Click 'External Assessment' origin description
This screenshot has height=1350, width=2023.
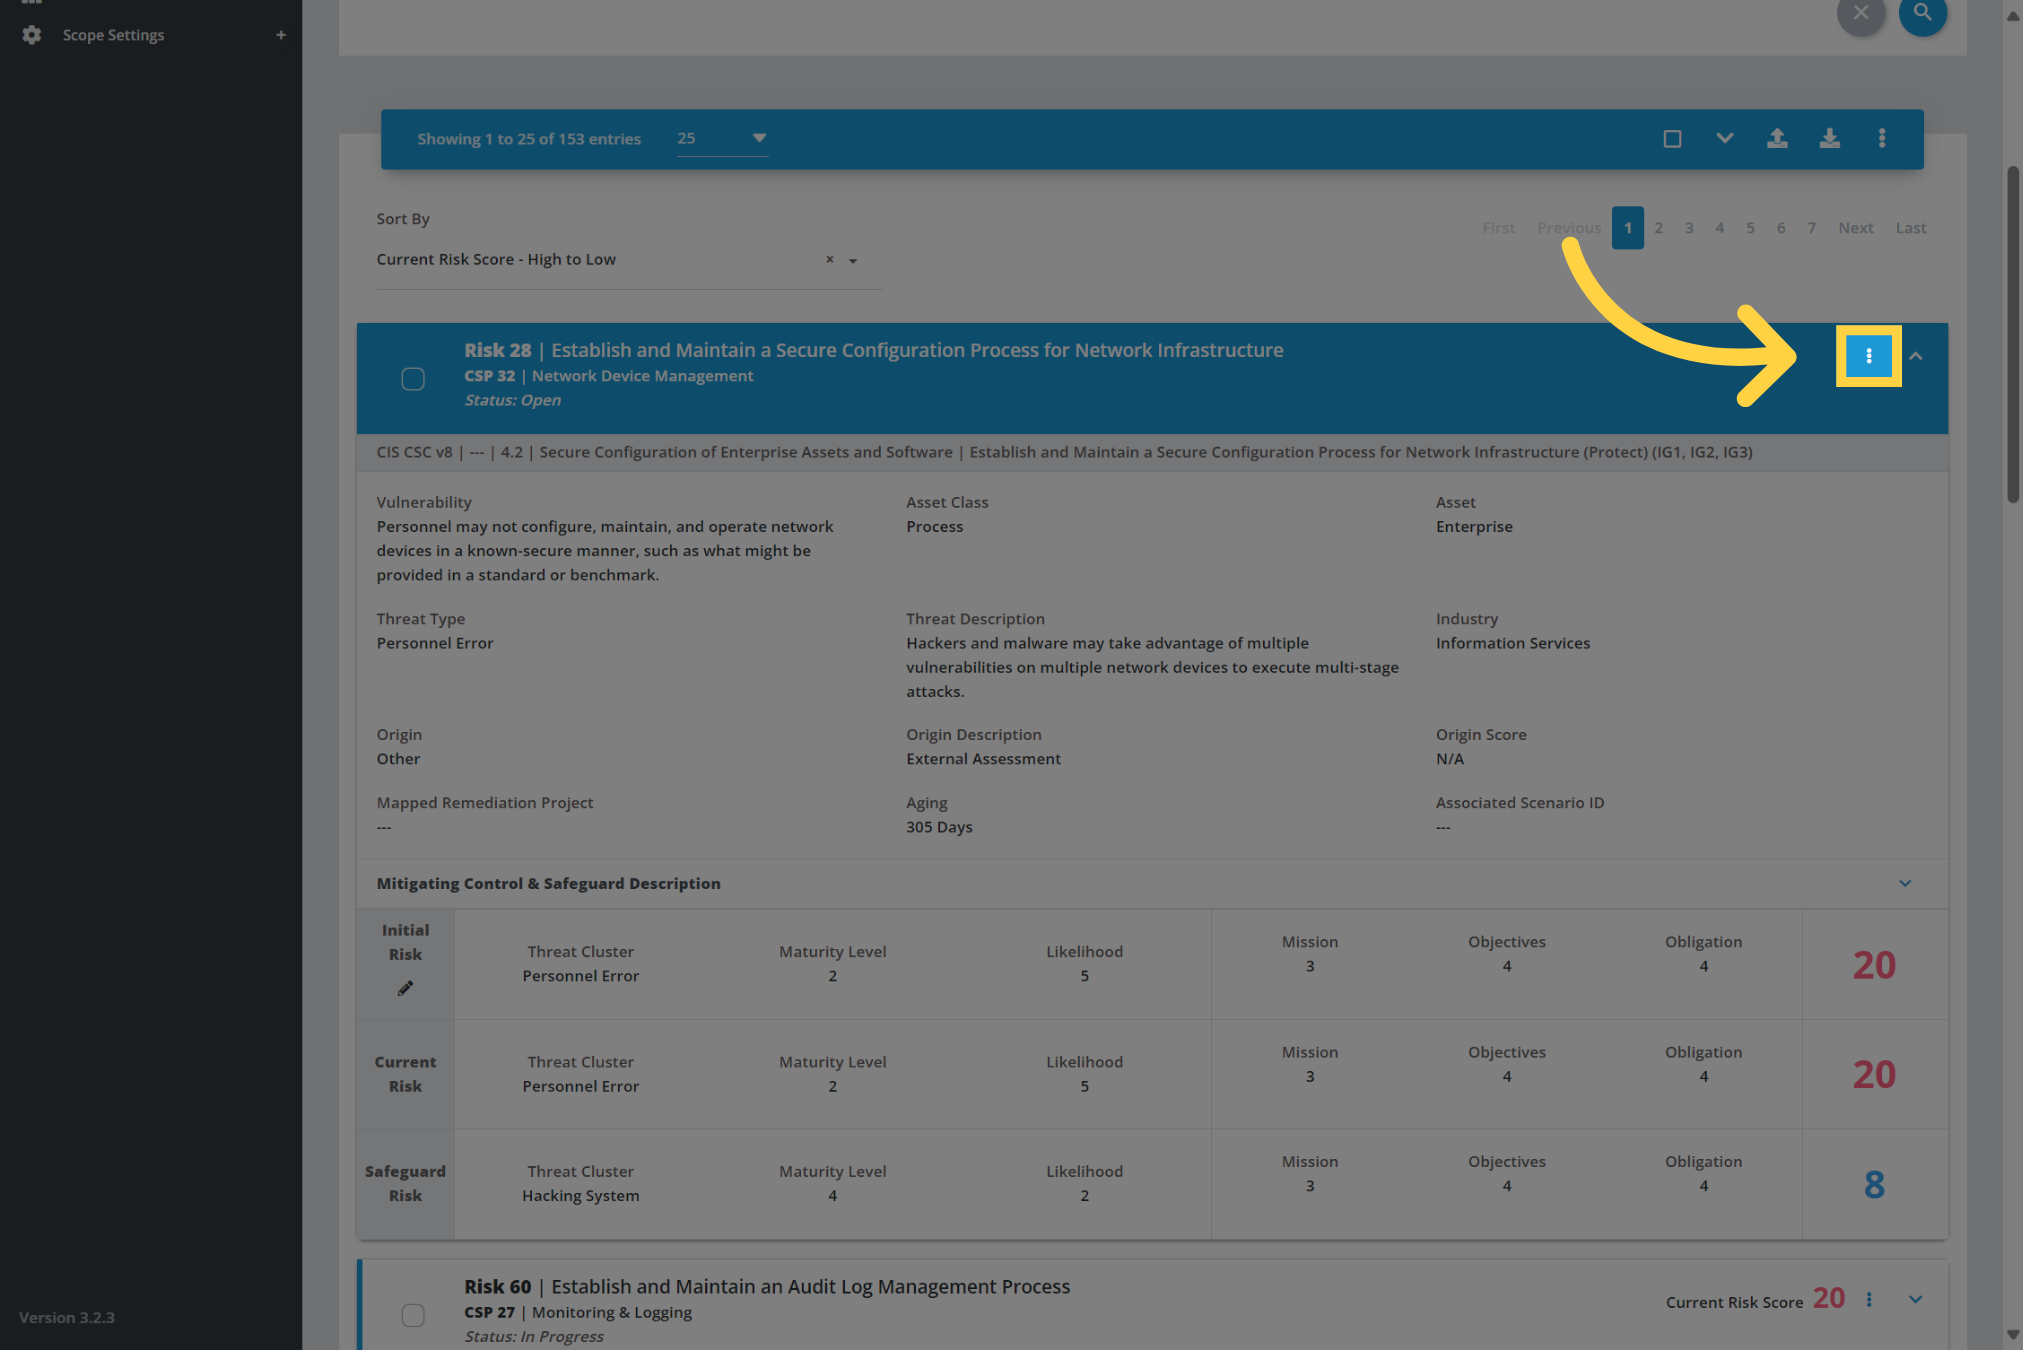[983, 759]
